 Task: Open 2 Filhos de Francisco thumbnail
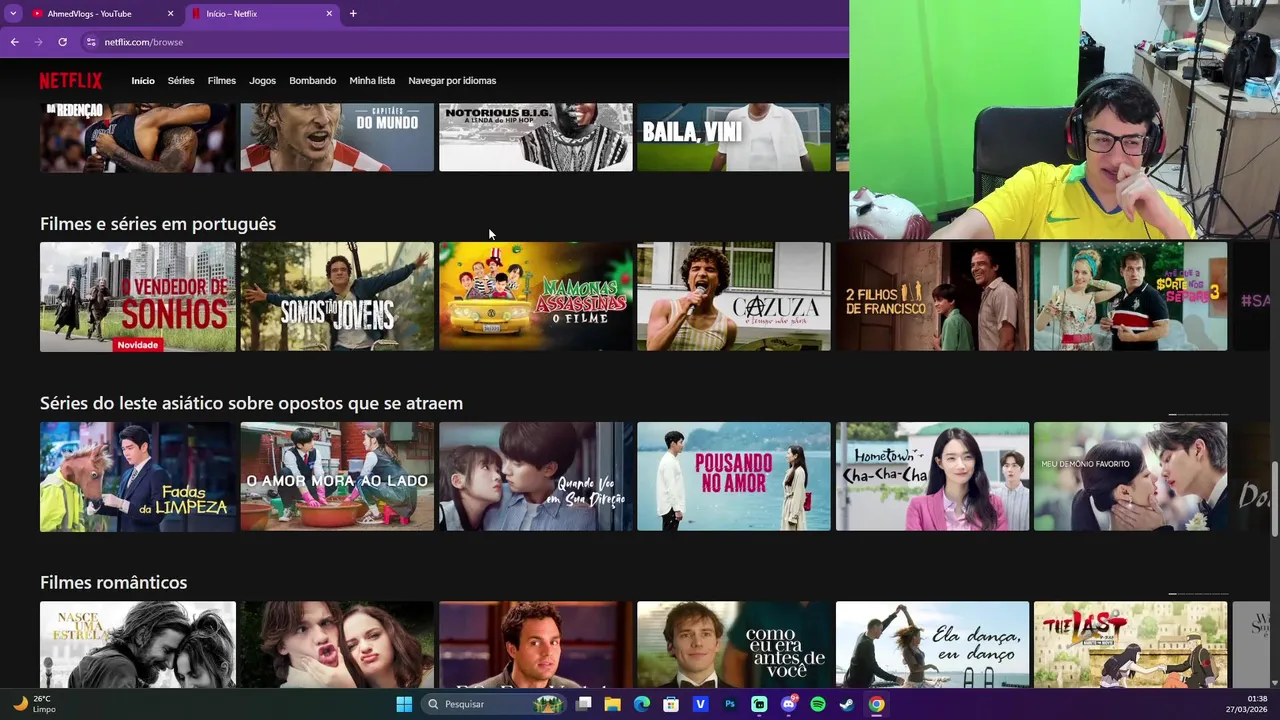[x=932, y=296]
